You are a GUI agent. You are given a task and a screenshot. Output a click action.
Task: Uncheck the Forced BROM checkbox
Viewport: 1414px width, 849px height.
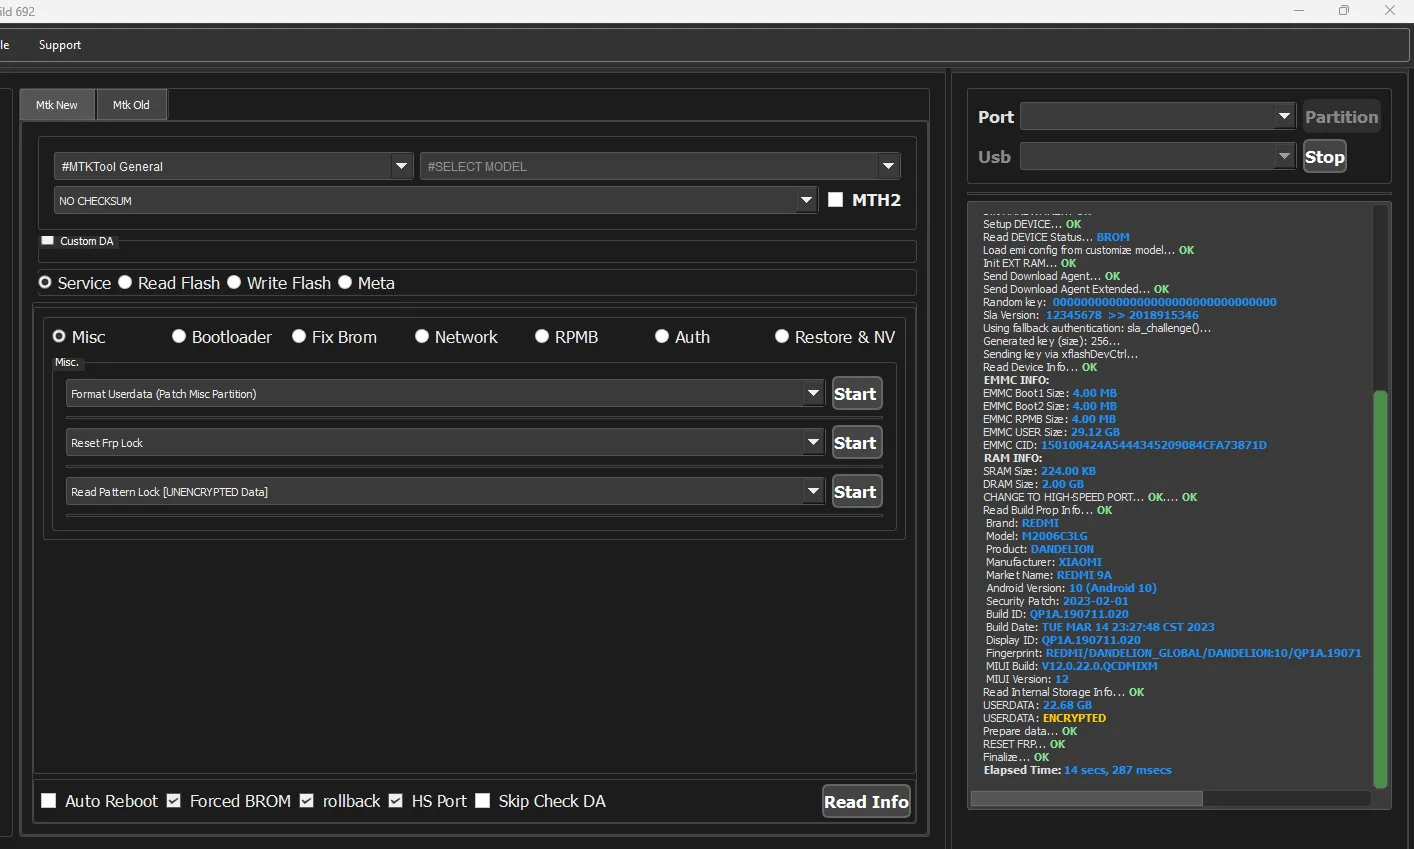174,801
